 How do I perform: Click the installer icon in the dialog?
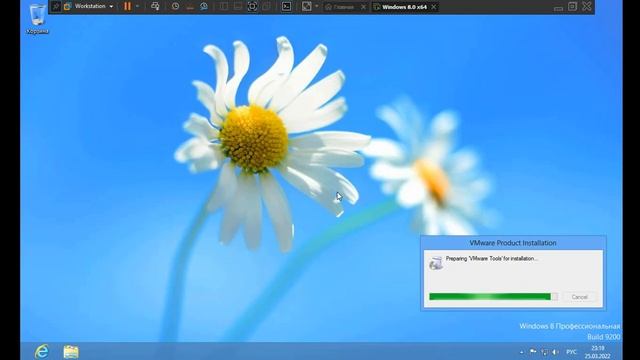coord(436,263)
